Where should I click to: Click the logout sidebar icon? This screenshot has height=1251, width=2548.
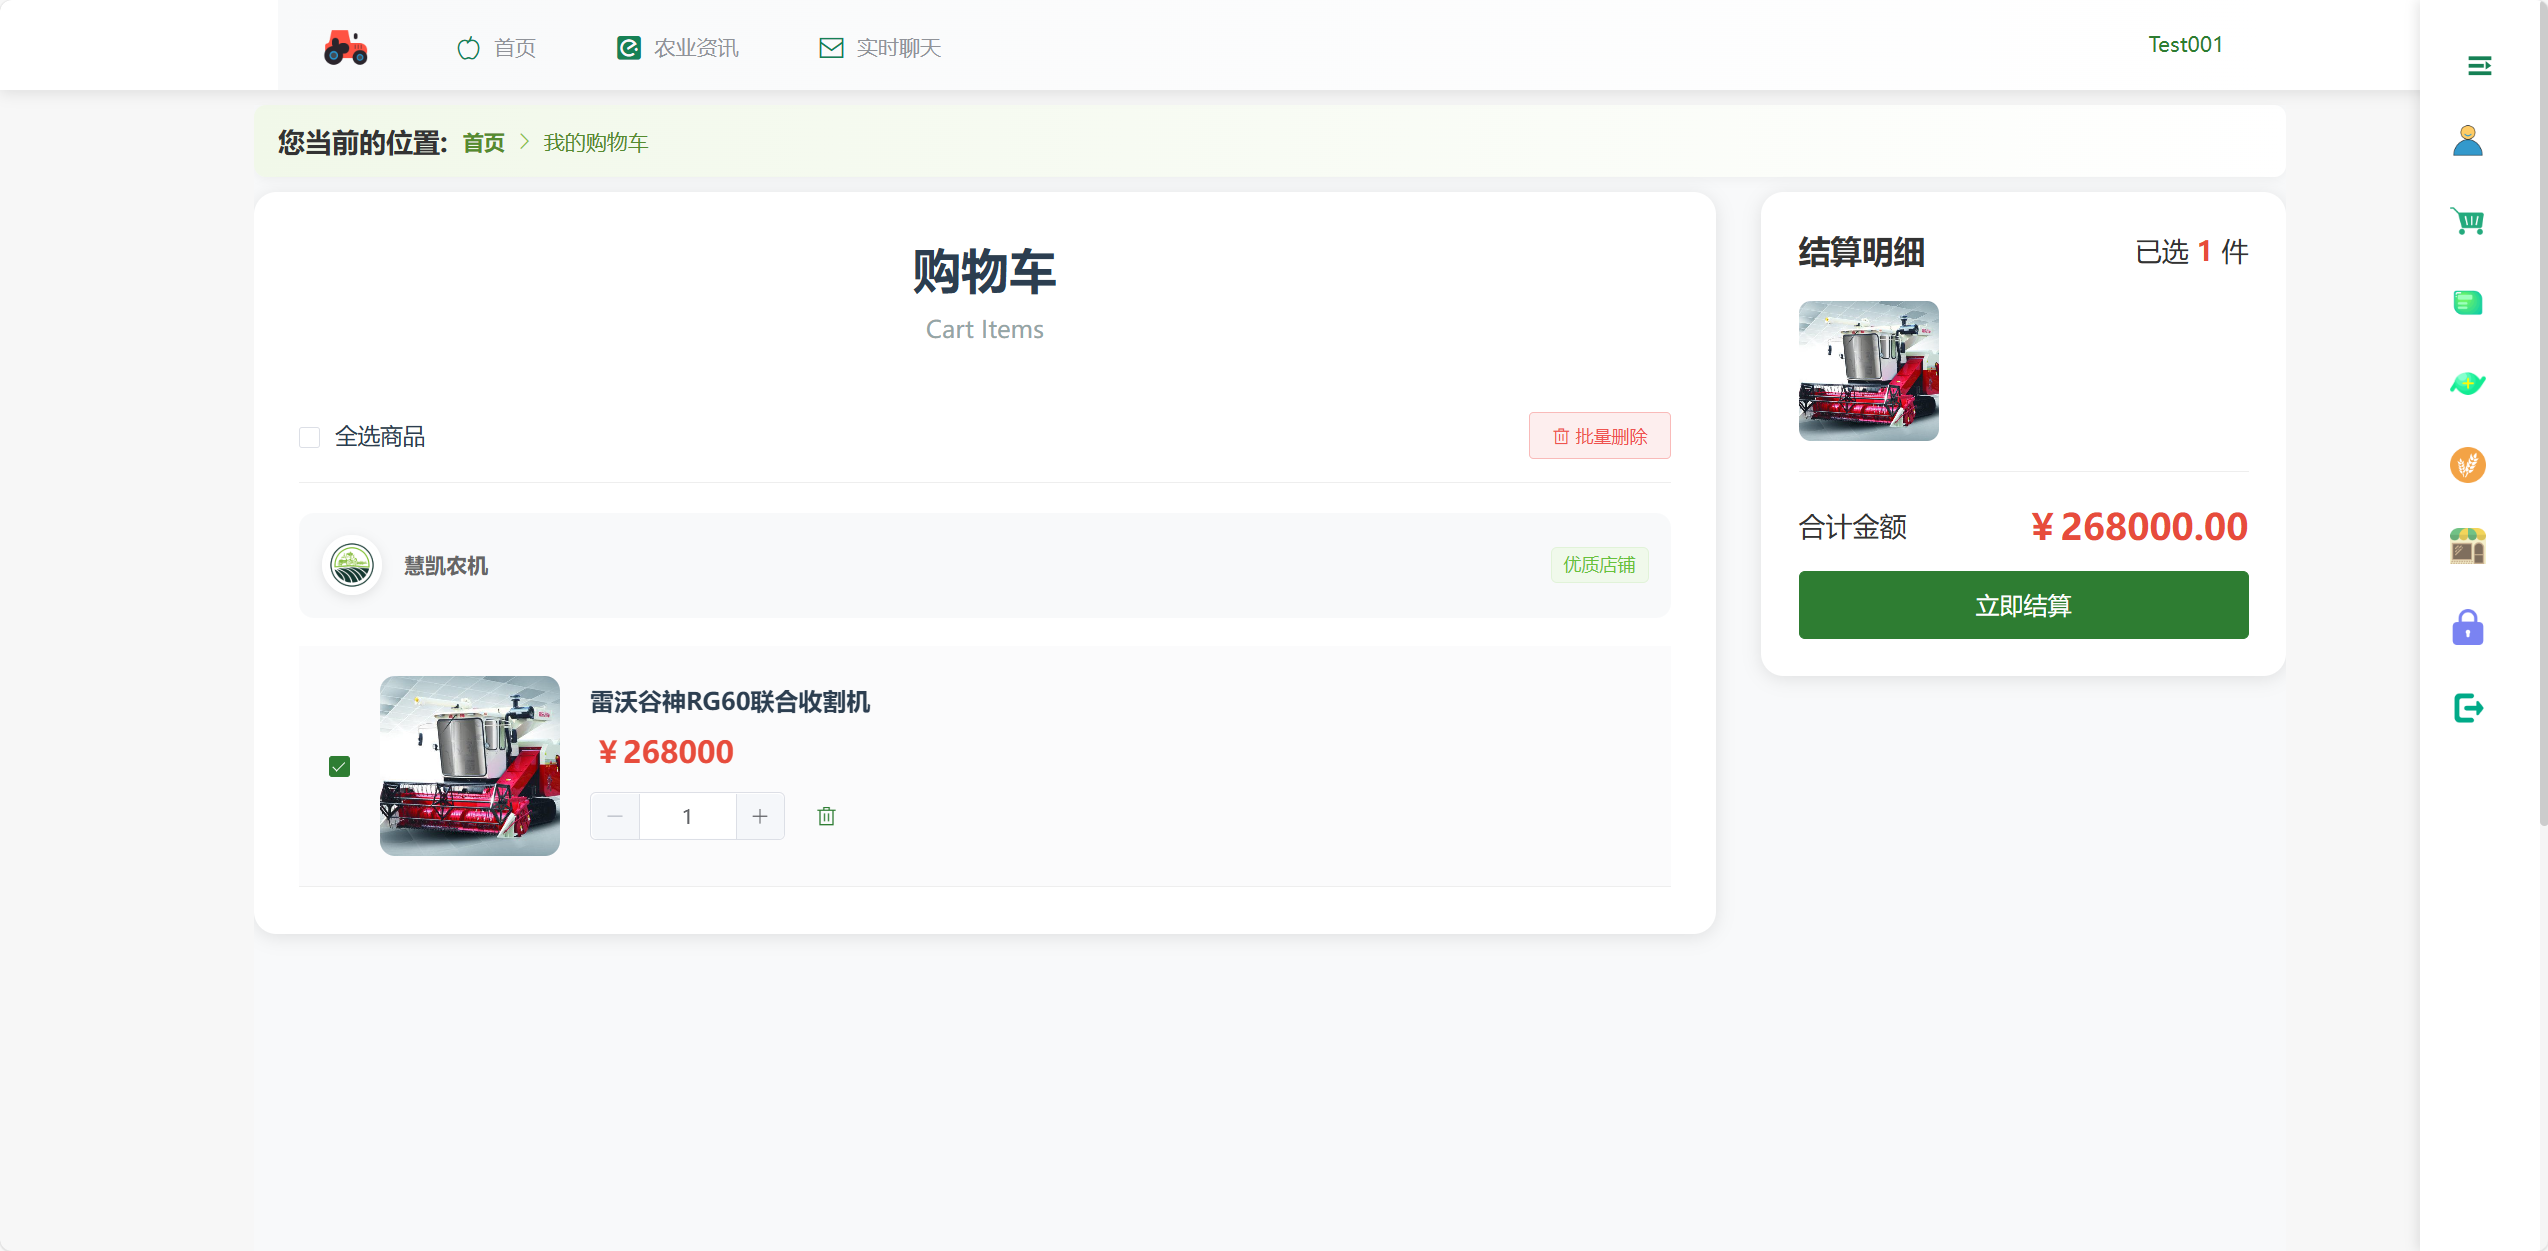coord(2469,708)
